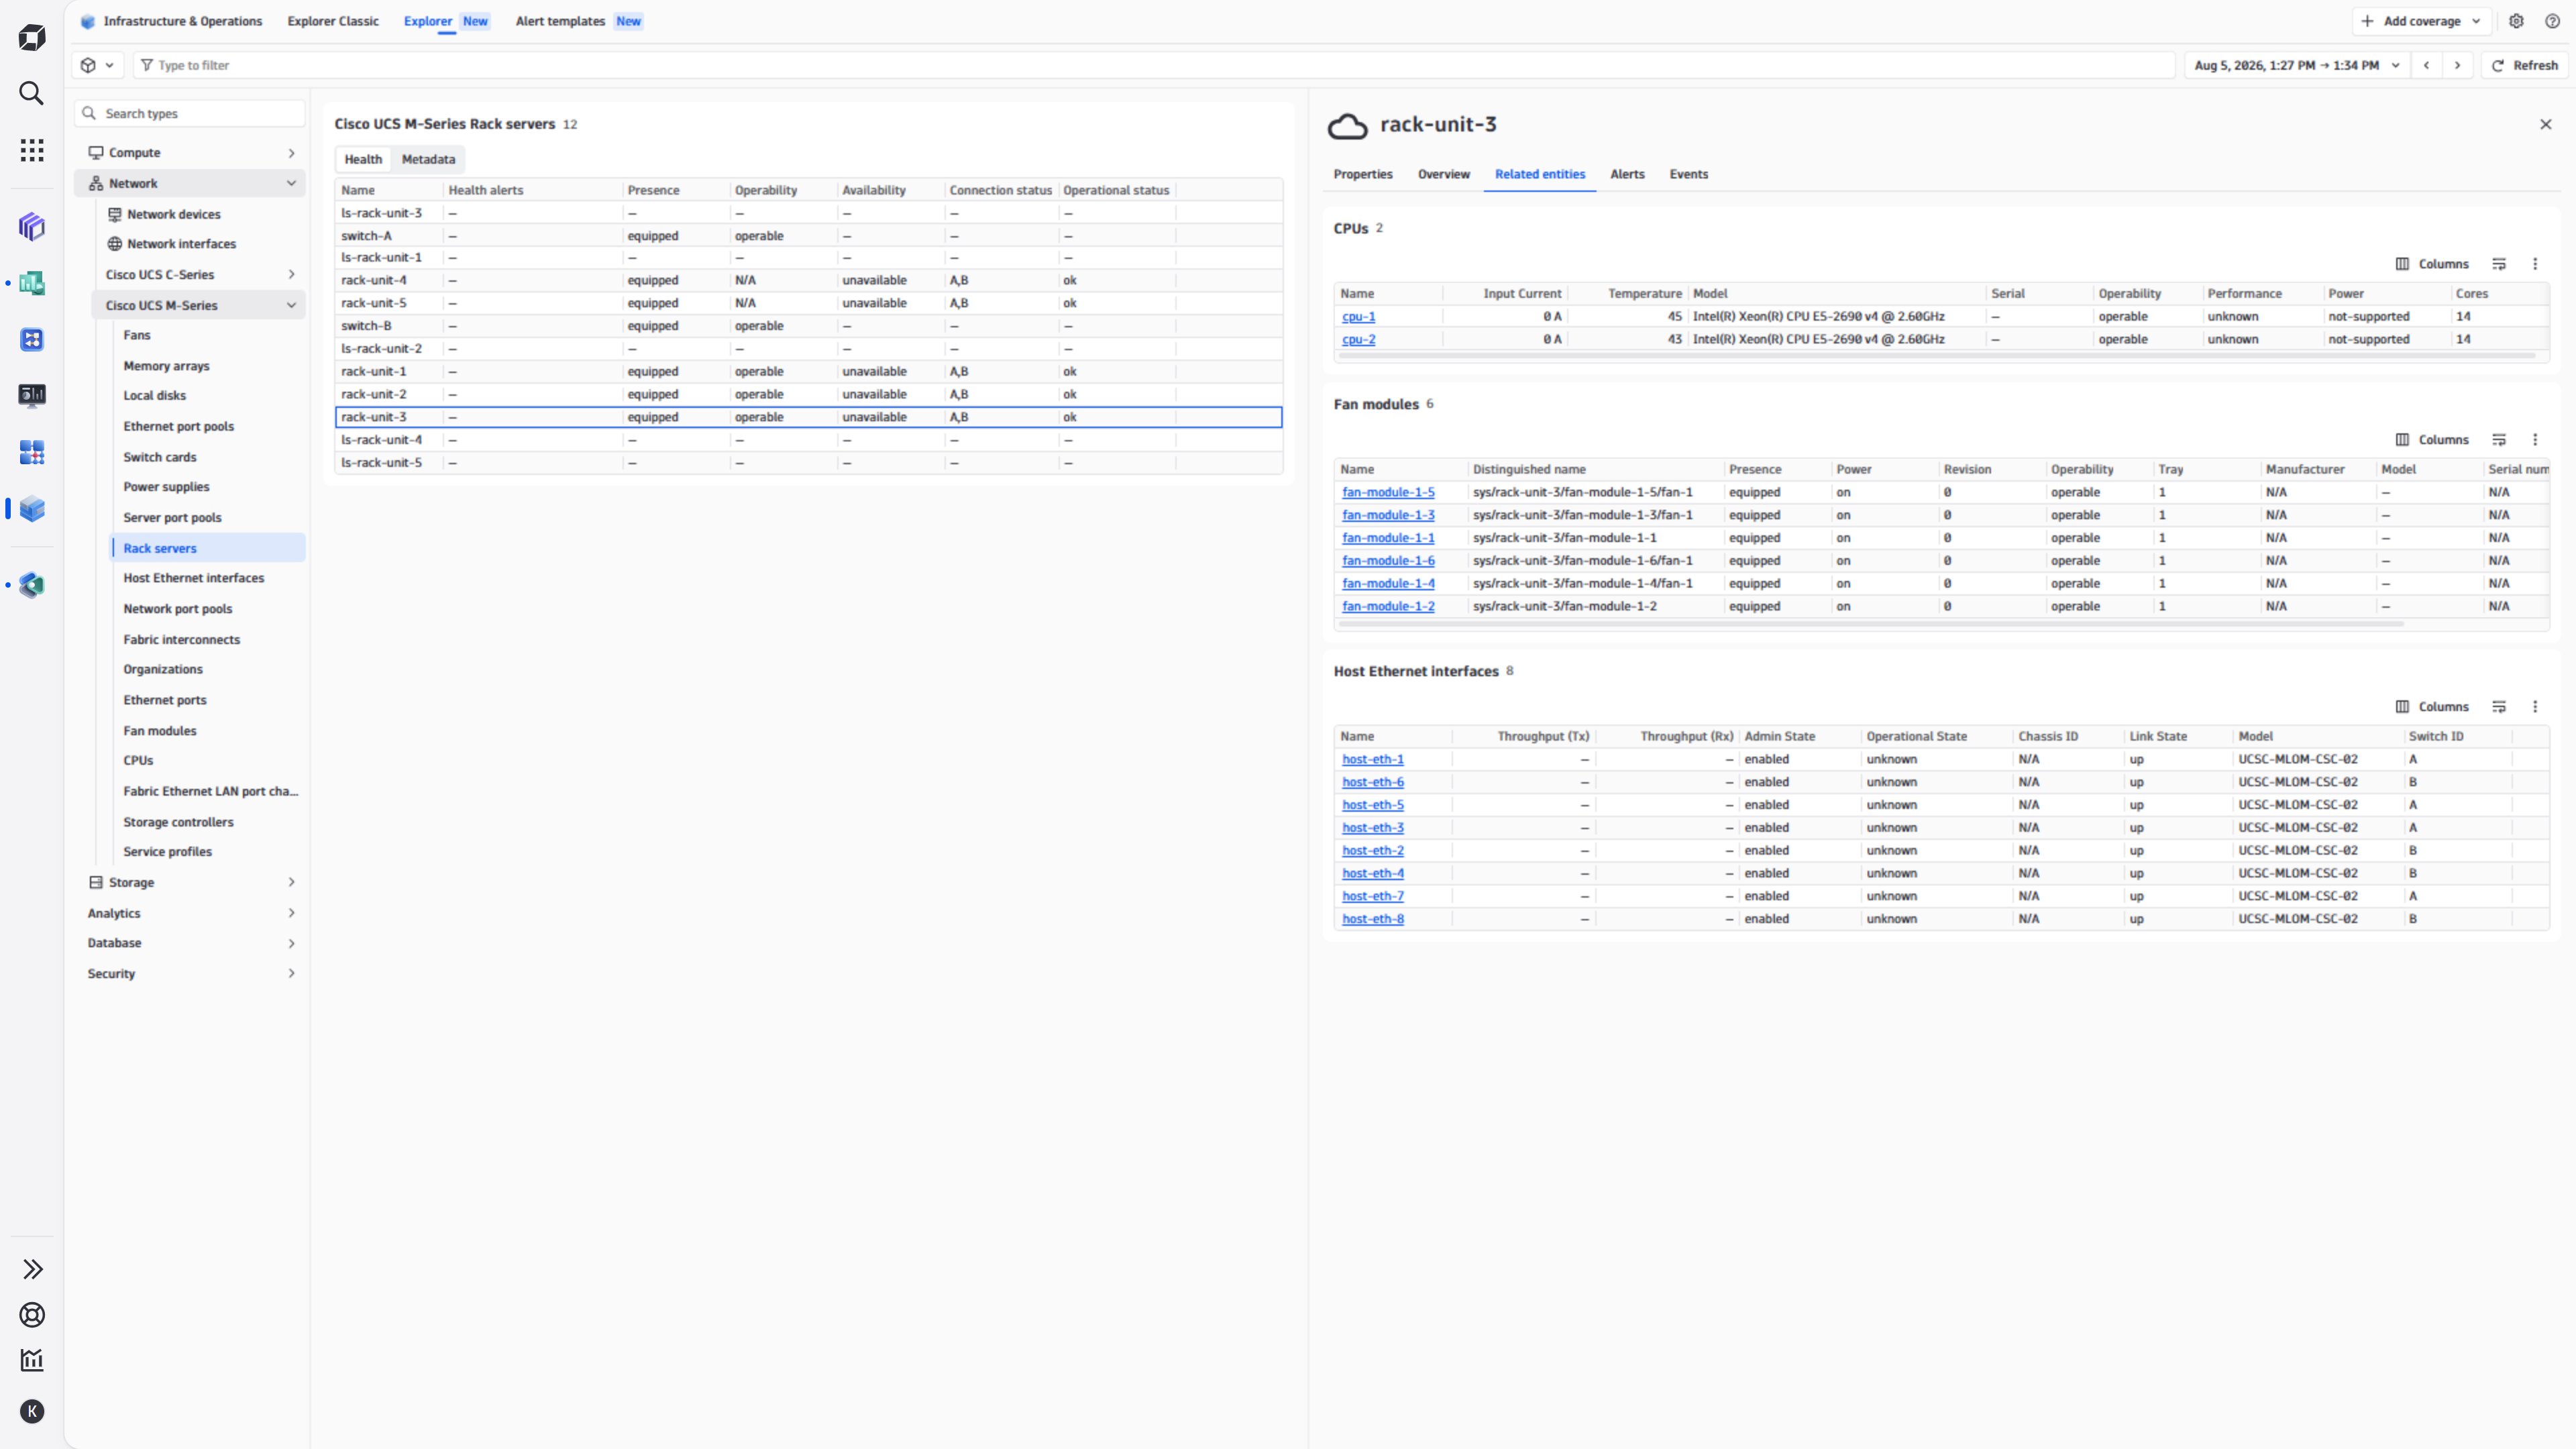
Task: Close the rack-unit-3 details panel
Action: tap(2546, 124)
